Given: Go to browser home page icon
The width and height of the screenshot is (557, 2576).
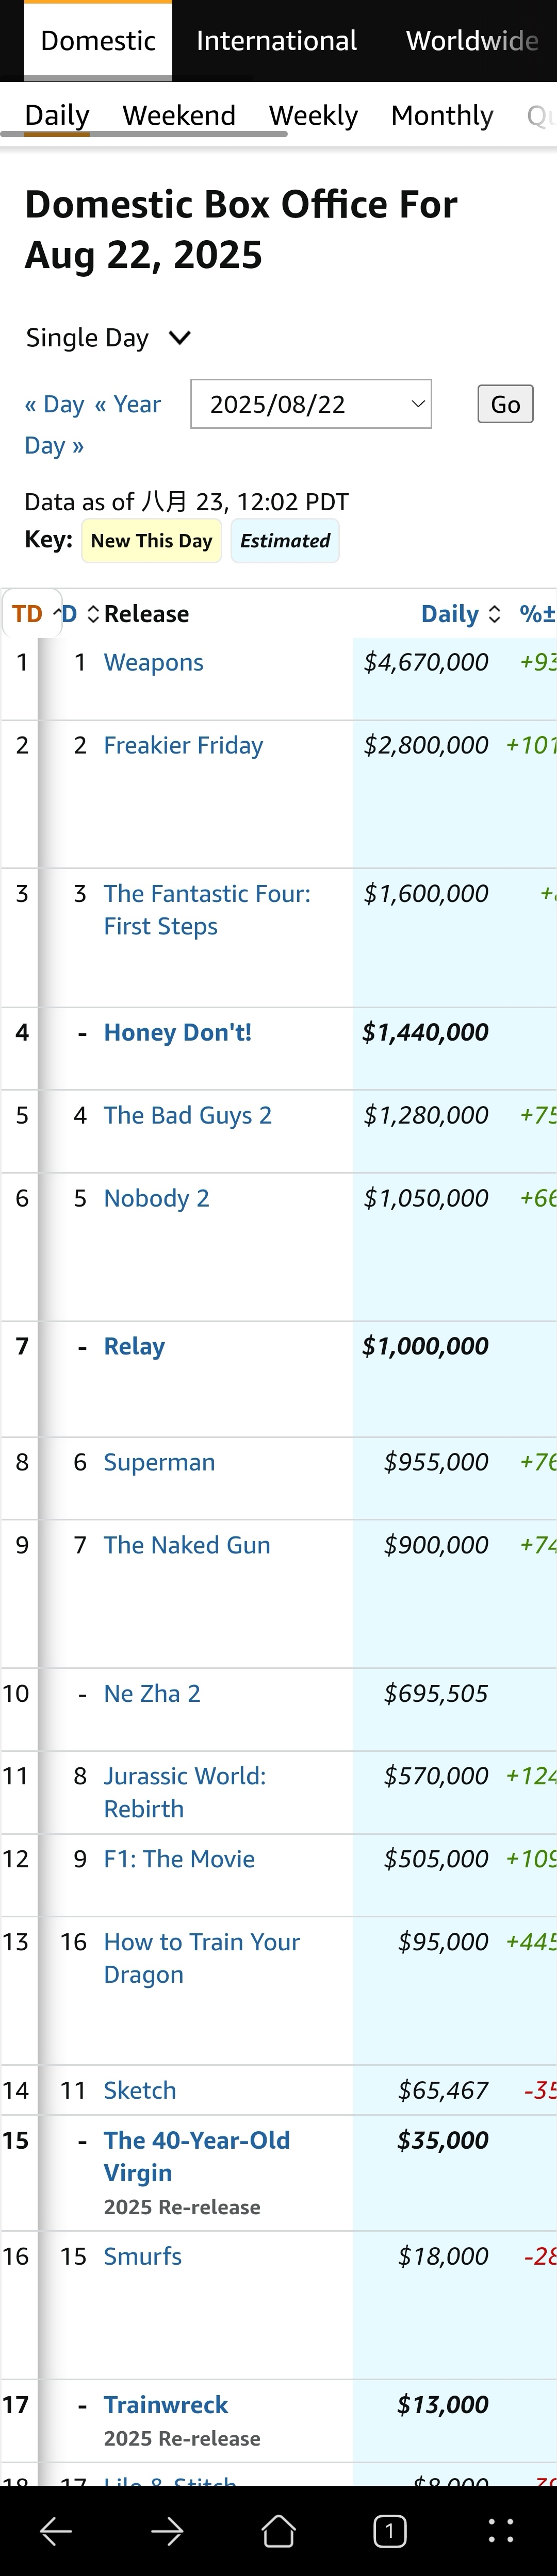Looking at the screenshot, I should click(279, 2531).
